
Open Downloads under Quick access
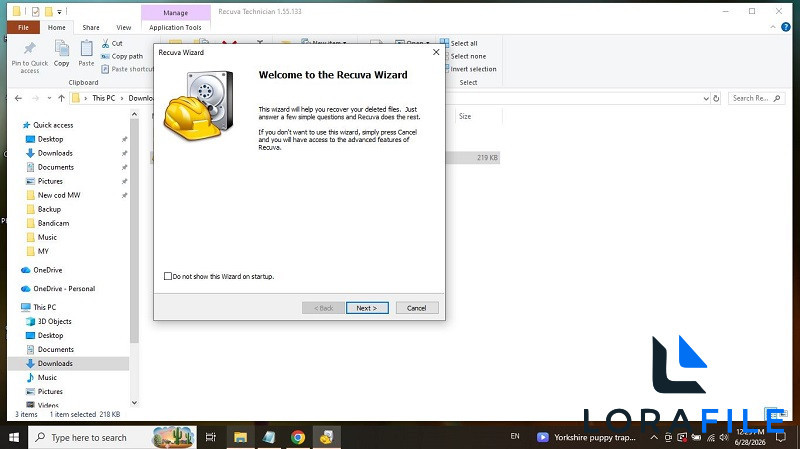tap(55, 153)
